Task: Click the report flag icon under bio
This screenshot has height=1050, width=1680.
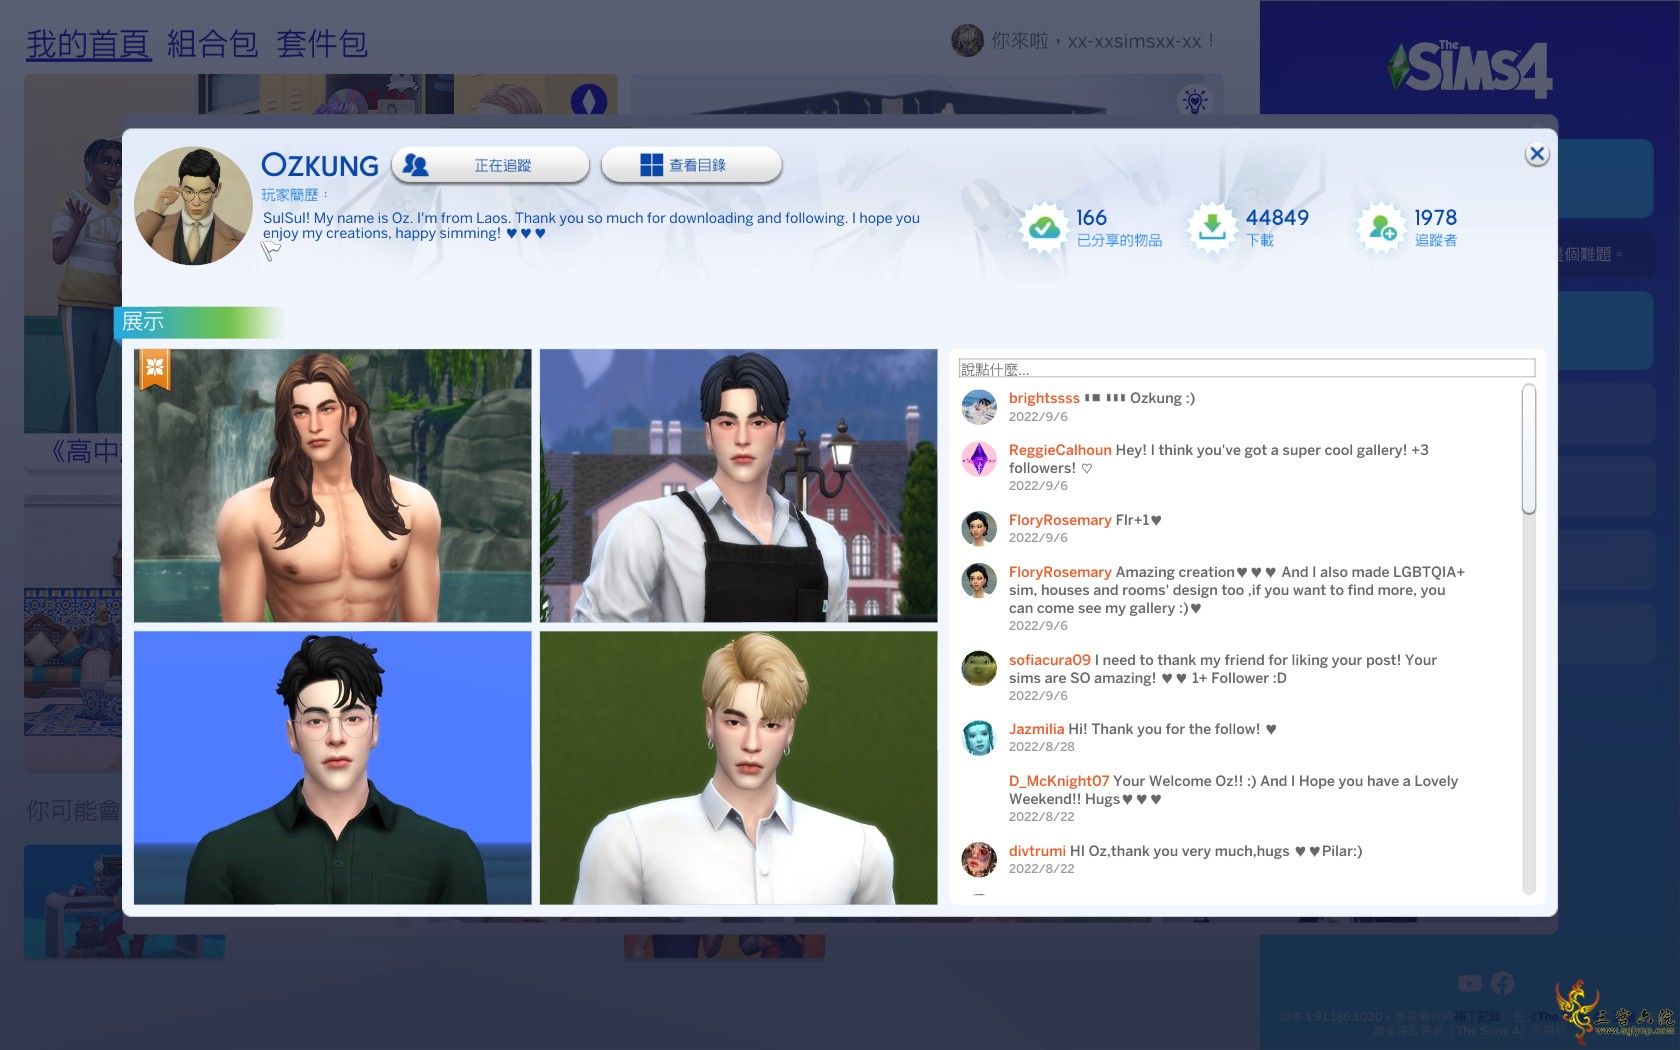Action: (271, 251)
